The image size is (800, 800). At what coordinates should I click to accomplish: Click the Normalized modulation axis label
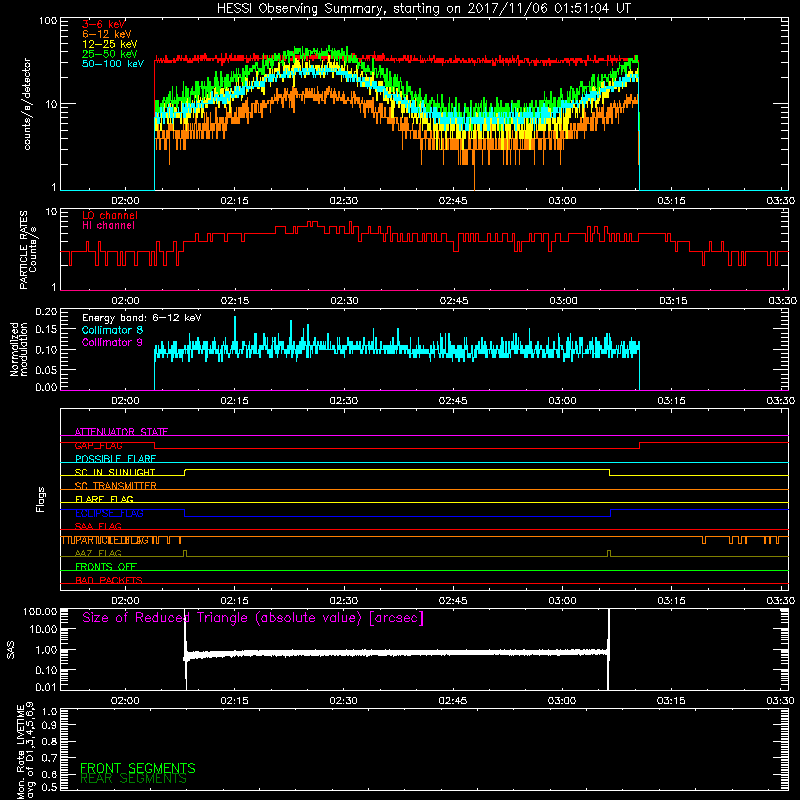point(19,349)
